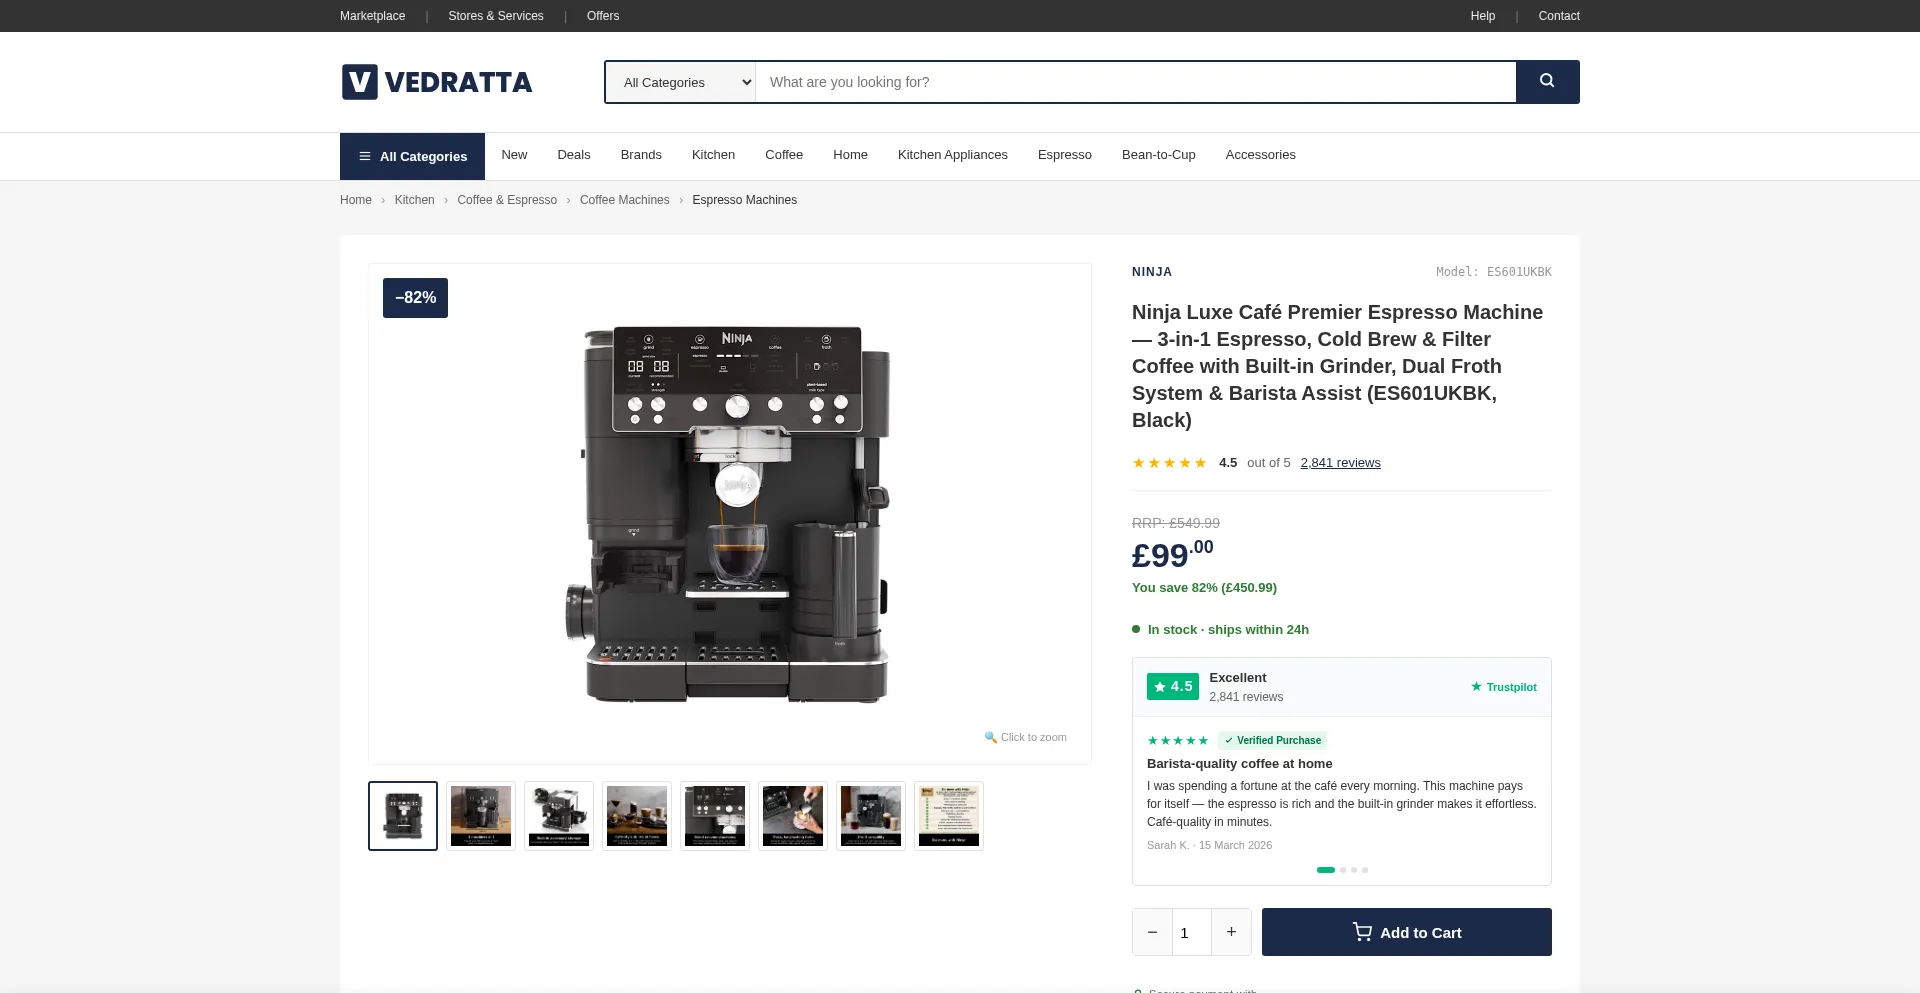Click the 'Barista-quality coffee at home' review title
Image resolution: width=1920 pixels, height=993 pixels.
1239,764
